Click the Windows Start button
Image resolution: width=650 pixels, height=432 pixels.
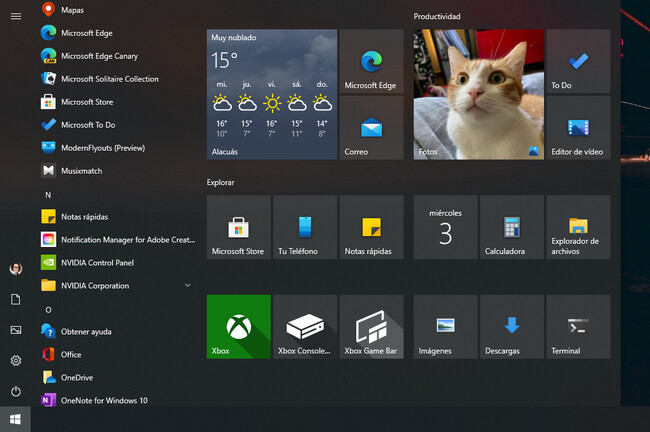point(15,419)
